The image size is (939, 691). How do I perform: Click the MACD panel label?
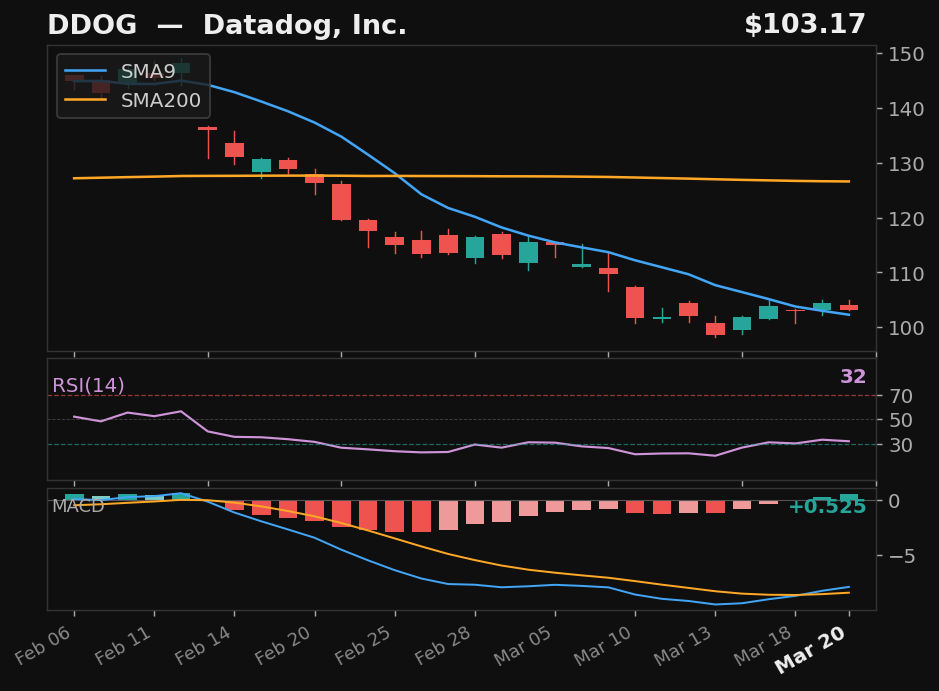78,506
